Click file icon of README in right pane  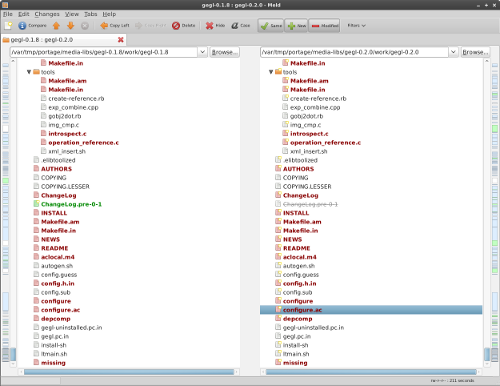point(278,248)
